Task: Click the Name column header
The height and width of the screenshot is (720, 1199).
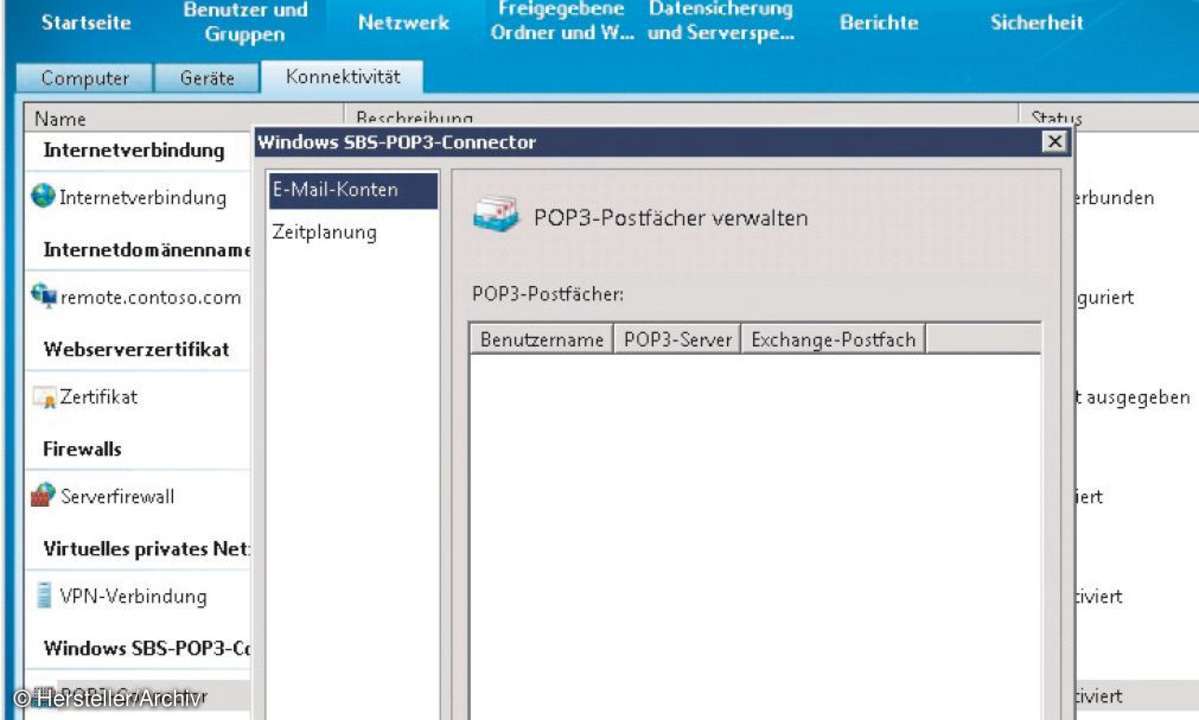Action: tap(184, 118)
